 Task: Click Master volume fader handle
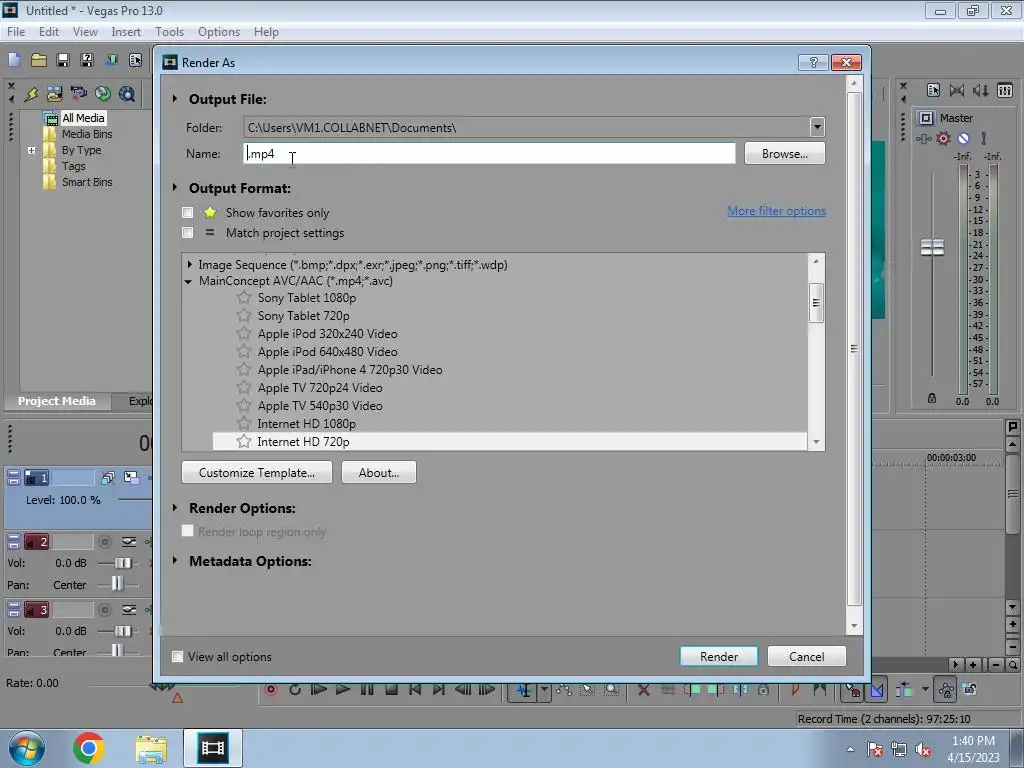coord(932,248)
